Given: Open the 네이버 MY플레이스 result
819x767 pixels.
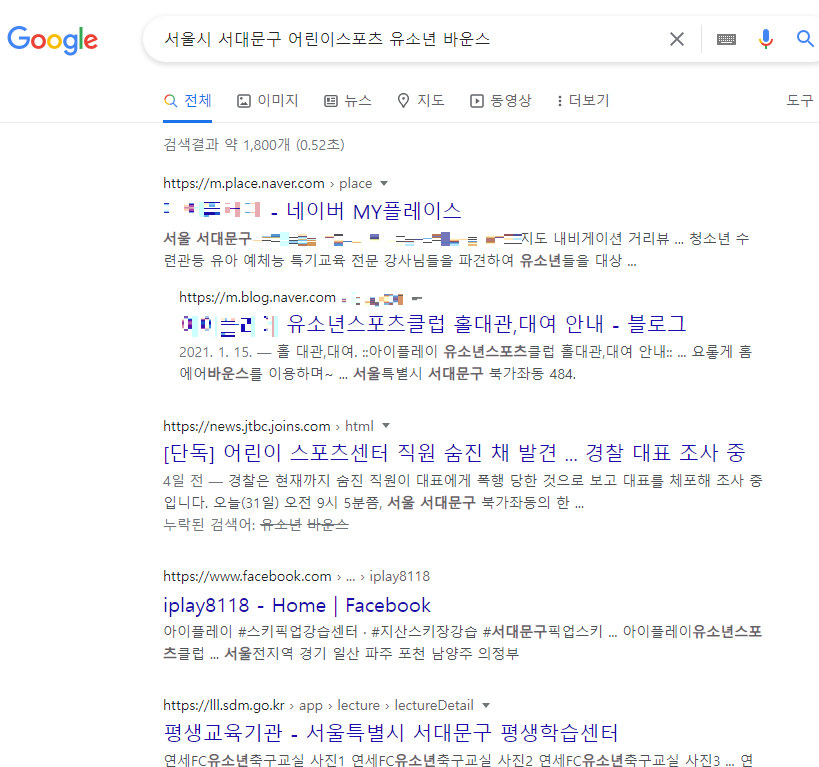Looking at the screenshot, I should pyautogui.click(x=312, y=211).
